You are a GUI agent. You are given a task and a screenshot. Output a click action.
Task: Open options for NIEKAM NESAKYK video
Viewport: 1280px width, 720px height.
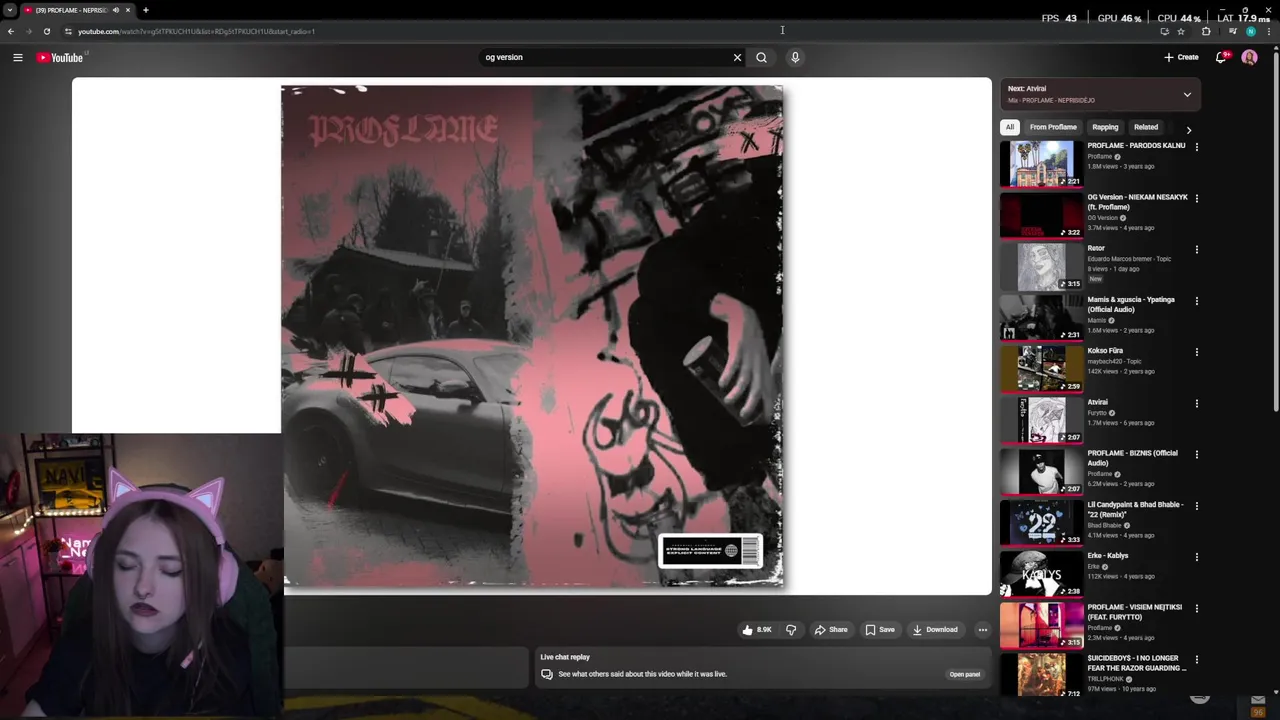pos(1196,198)
